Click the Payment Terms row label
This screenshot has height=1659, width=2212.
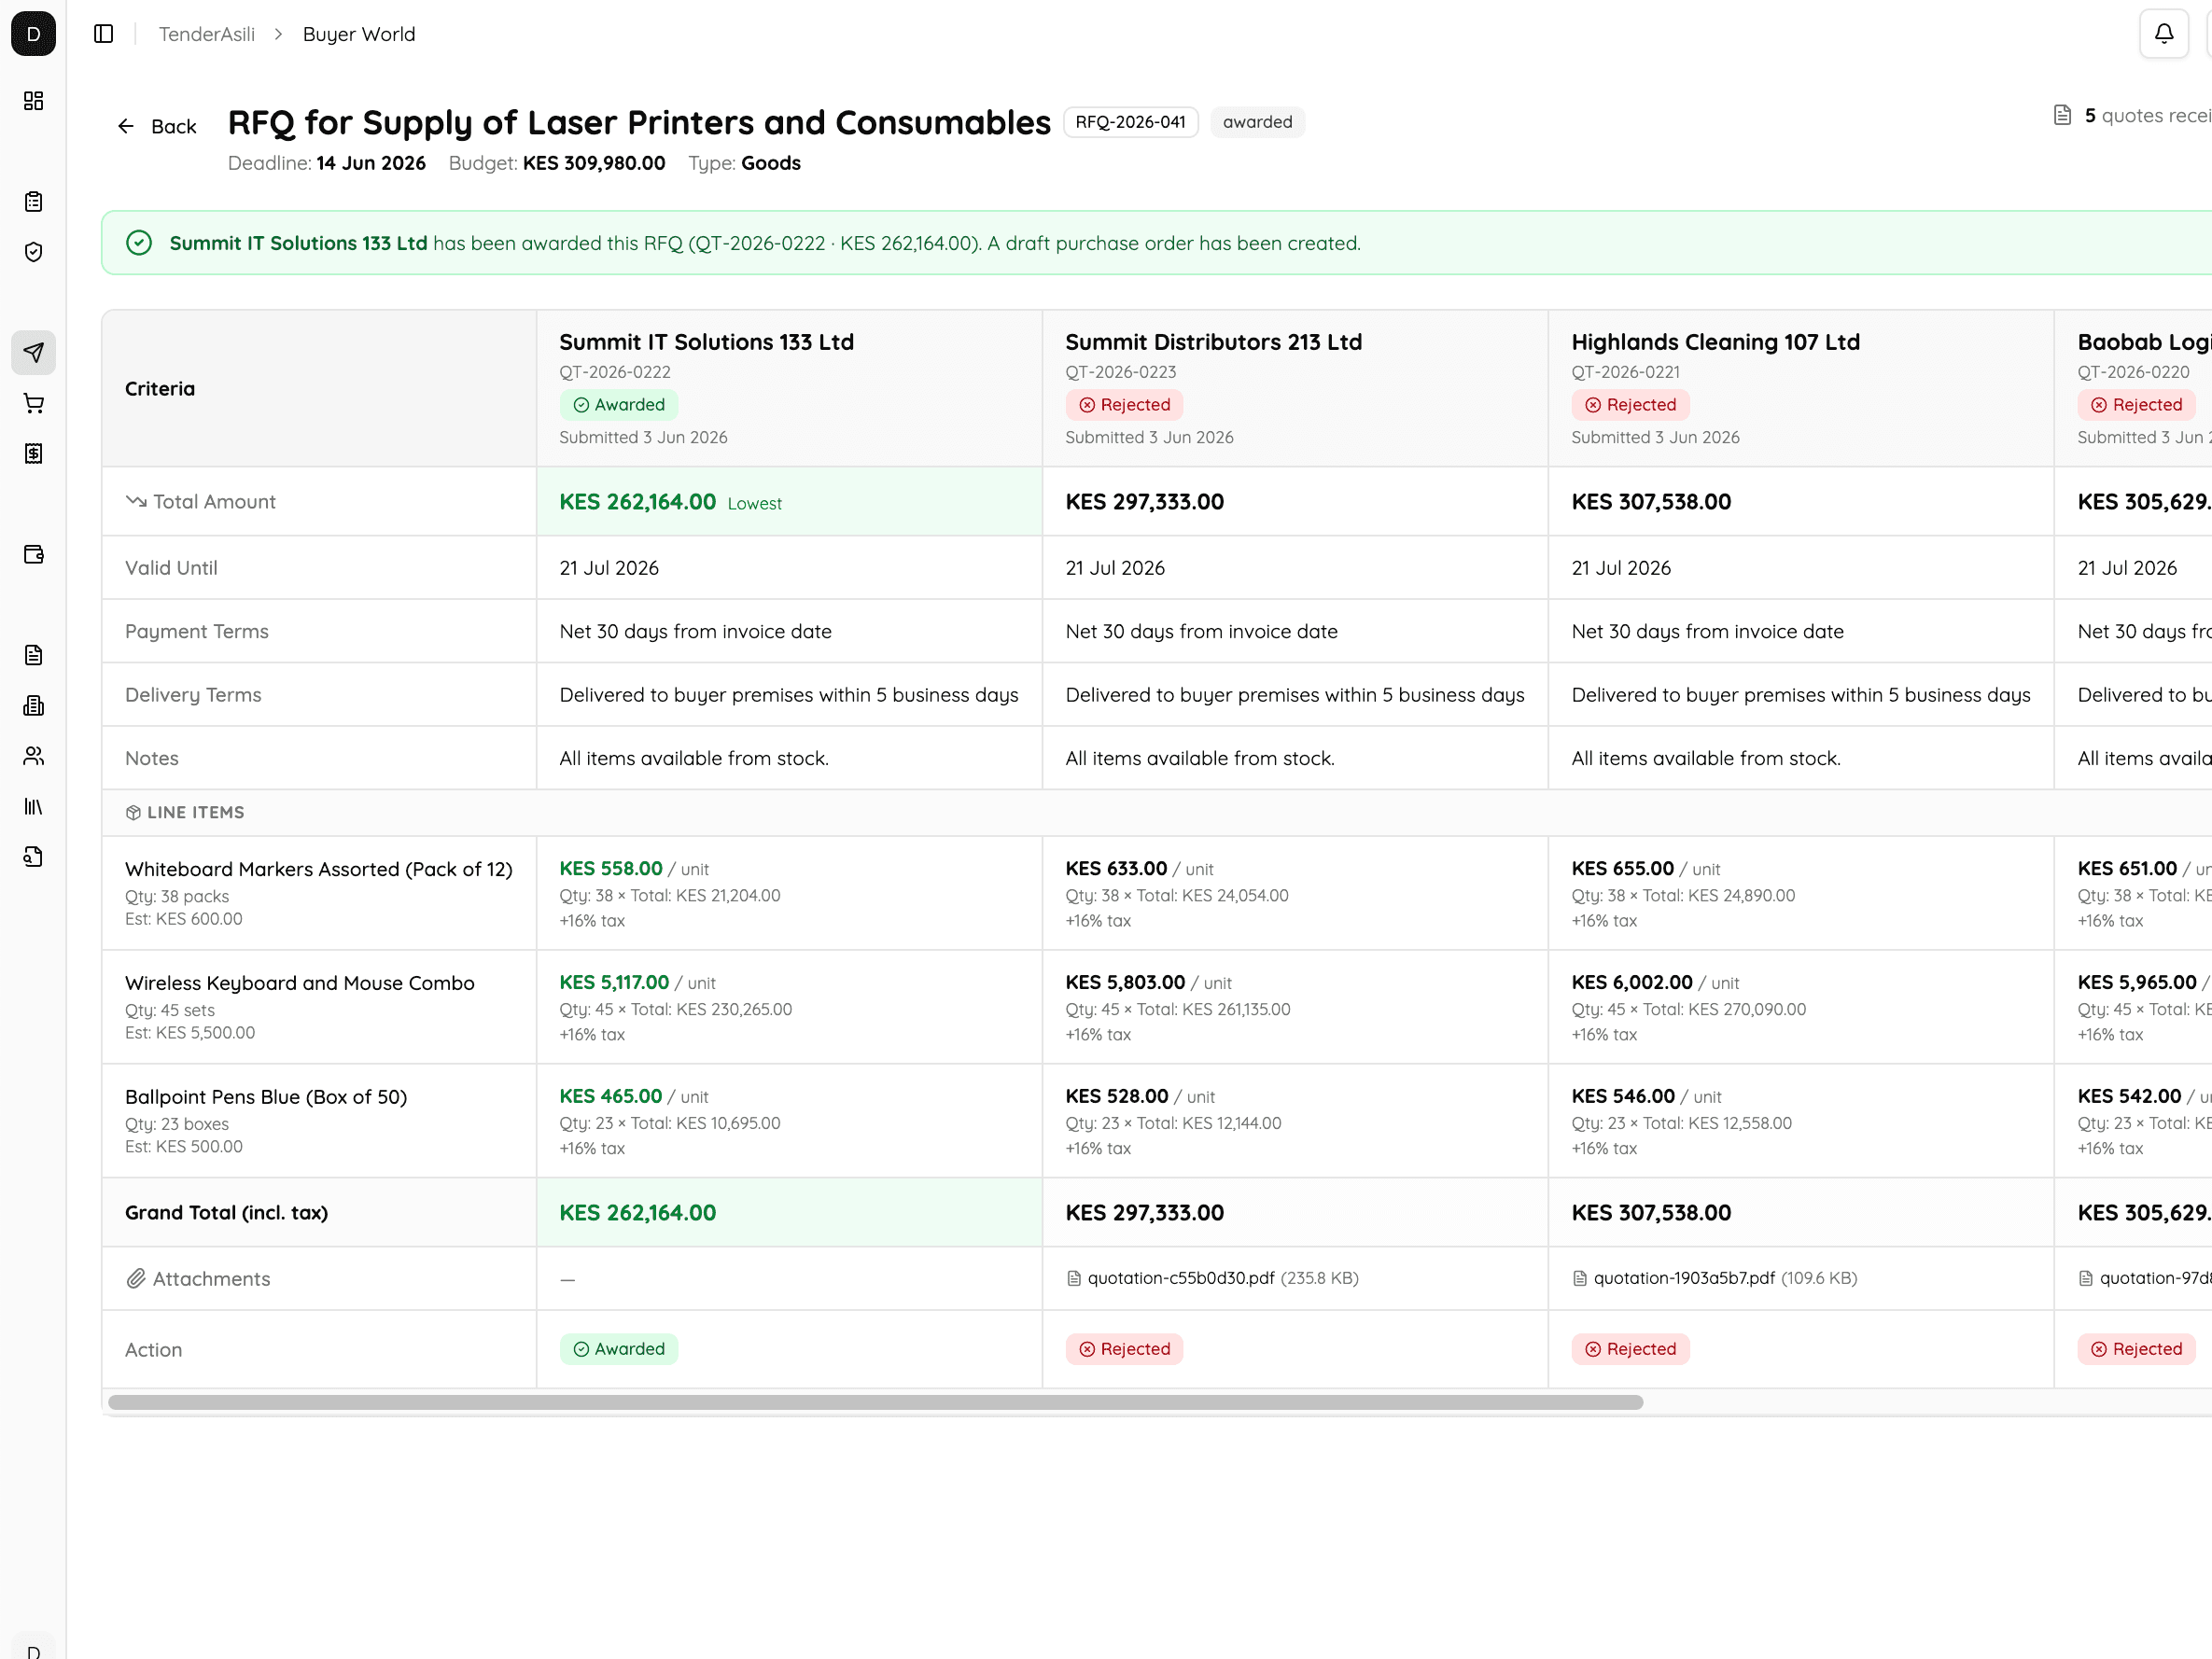tap(197, 632)
